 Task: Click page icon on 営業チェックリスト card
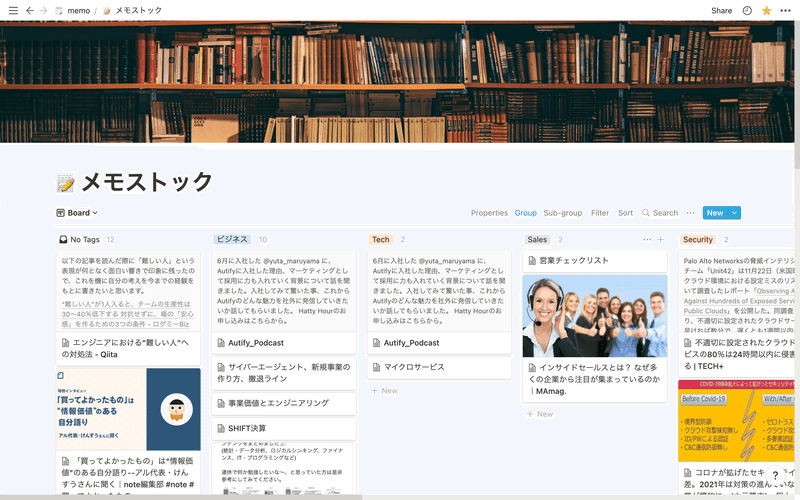[532, 261]
